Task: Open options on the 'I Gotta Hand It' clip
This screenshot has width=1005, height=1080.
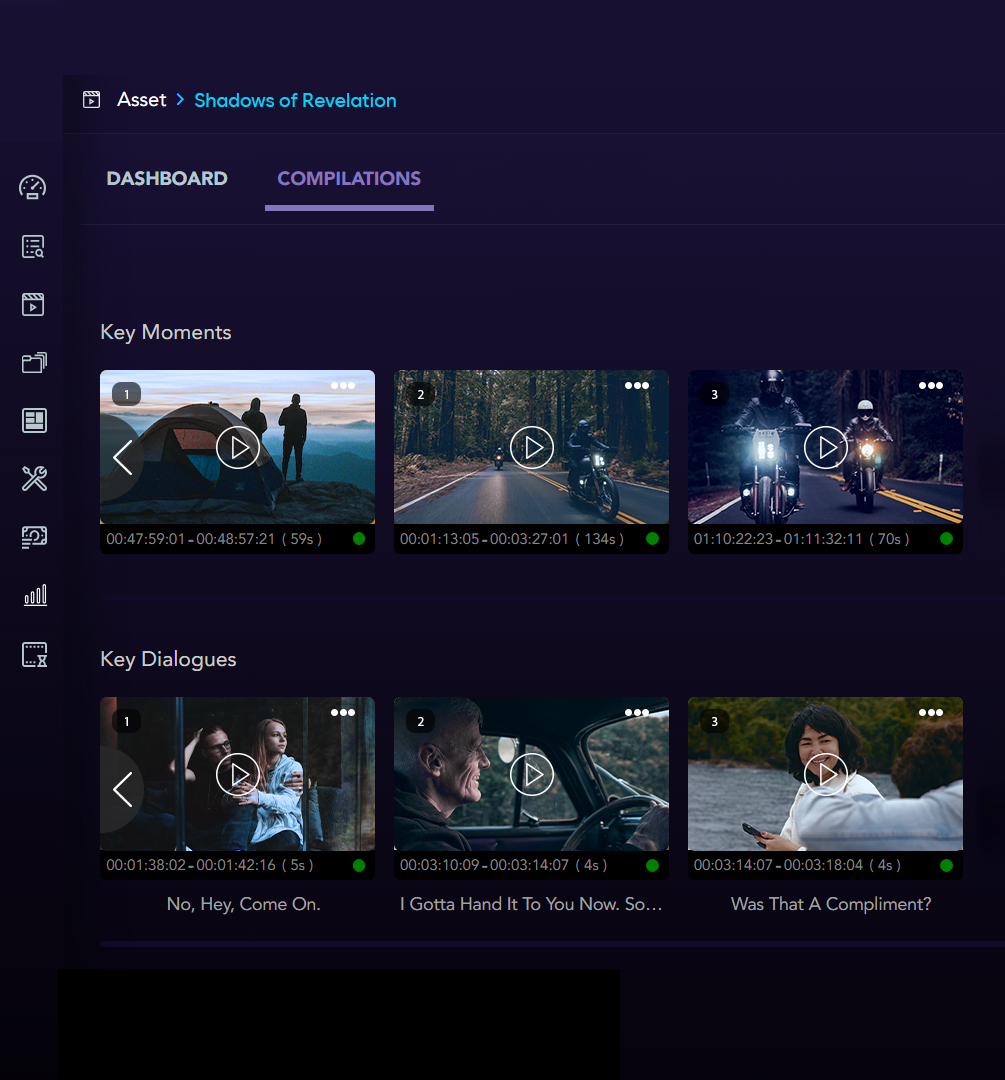Action: coord(637,712)
